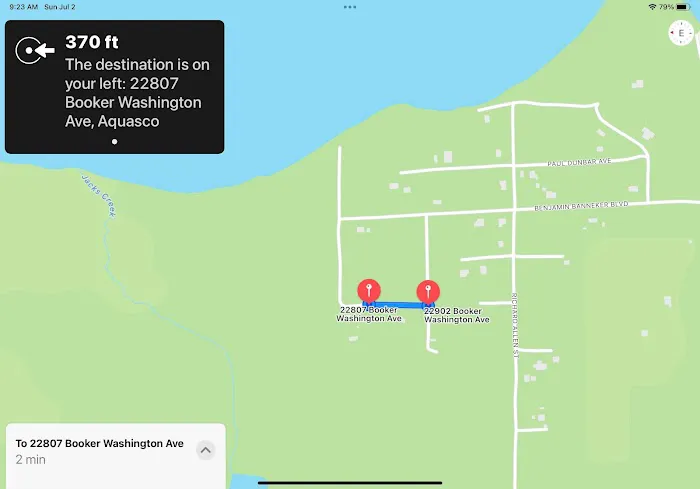Tap the 9:23 AM clock in status bar
700x489 pixels.
pos(20,6)
